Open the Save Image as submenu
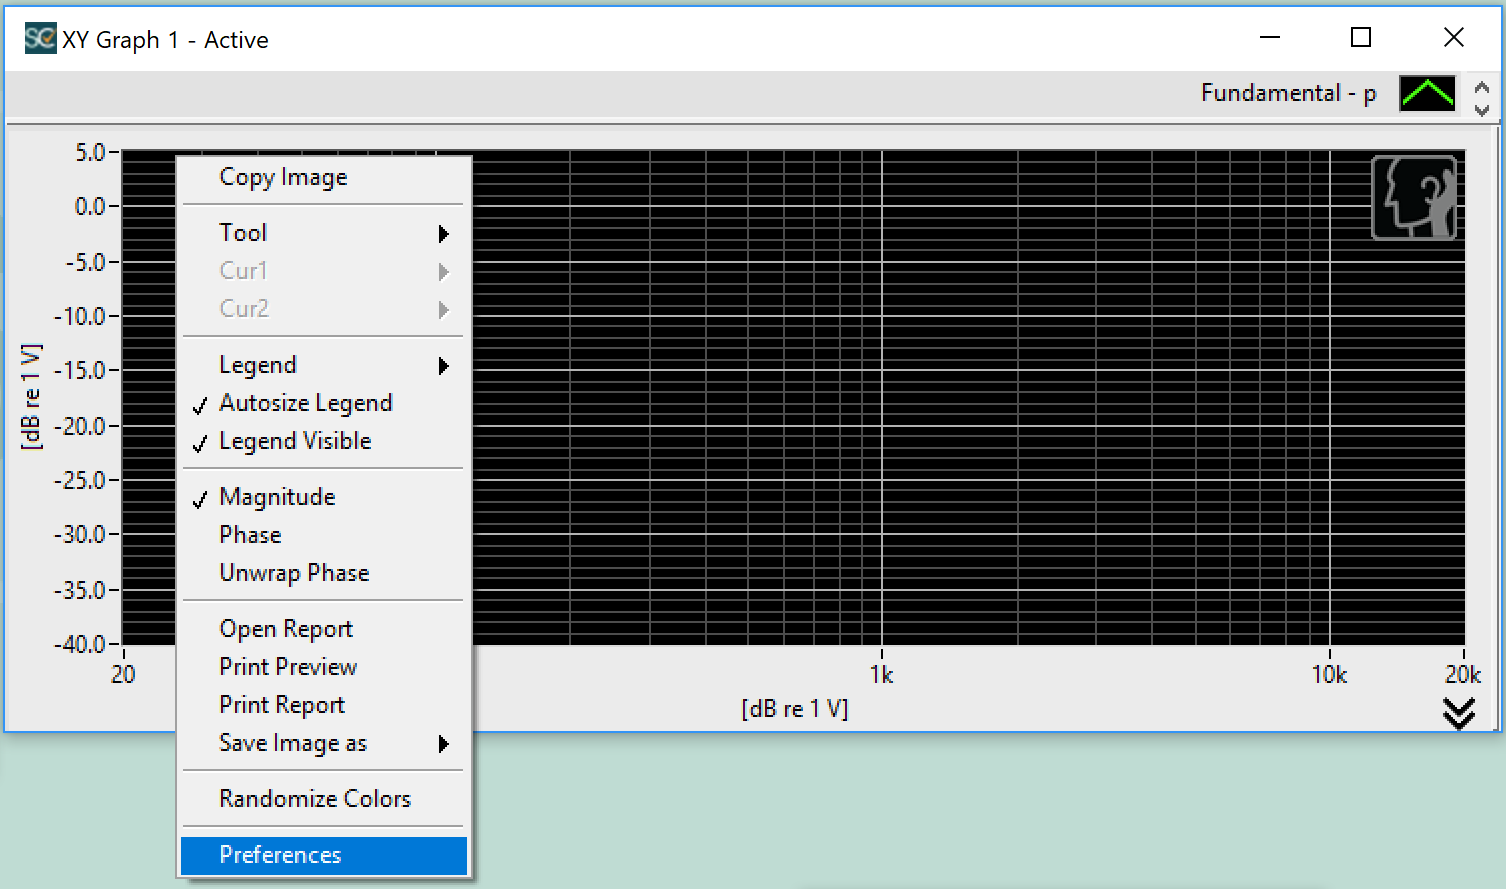This screenshot has width=1506, height=889. (324, 744)
